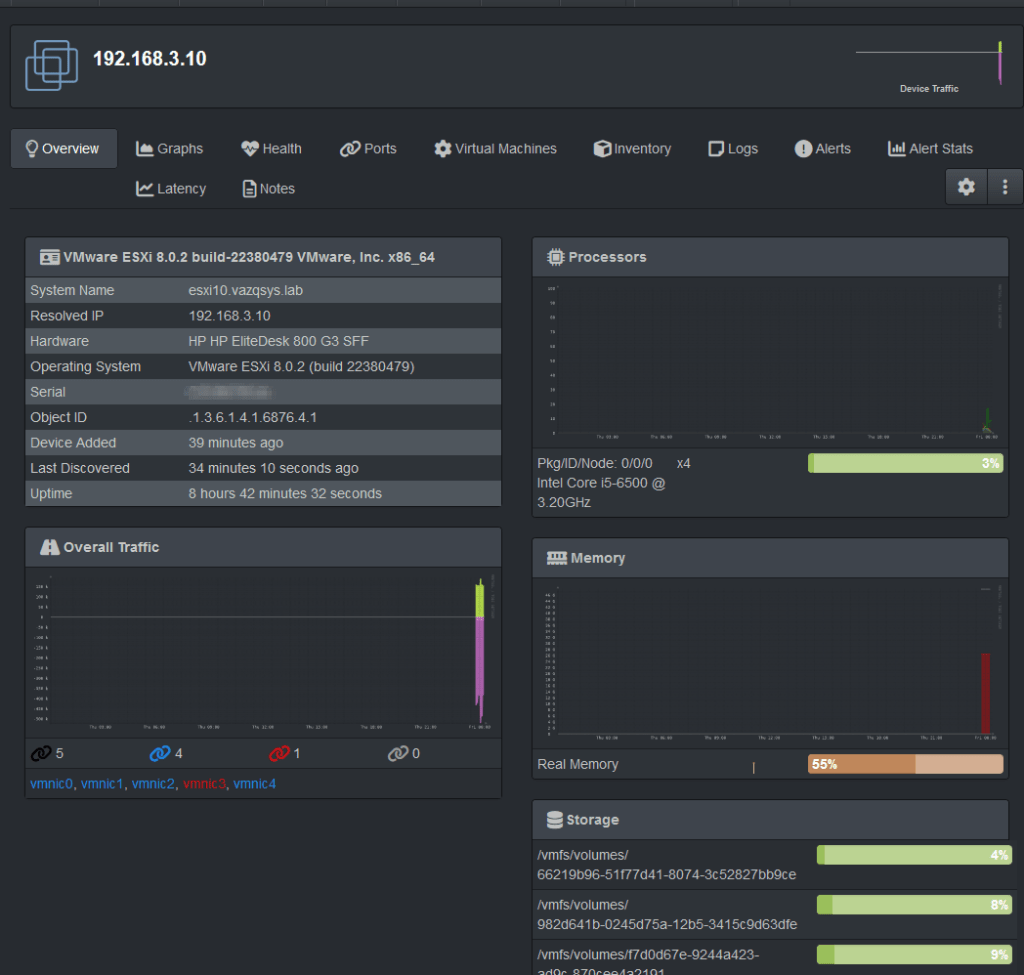Click the Processors chip icon

pos(555,257)
